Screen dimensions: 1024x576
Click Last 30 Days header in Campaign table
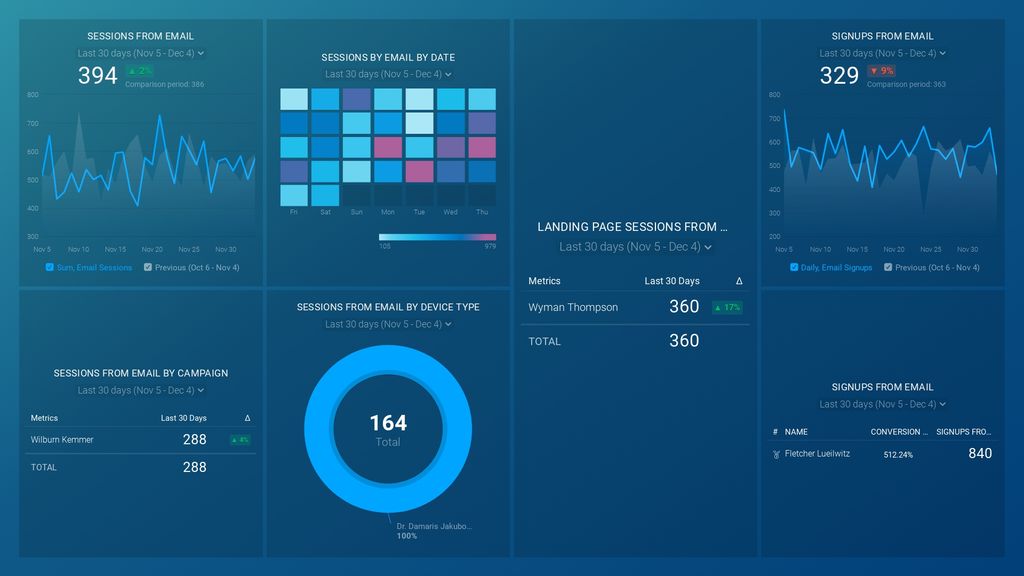coord(184,418)
